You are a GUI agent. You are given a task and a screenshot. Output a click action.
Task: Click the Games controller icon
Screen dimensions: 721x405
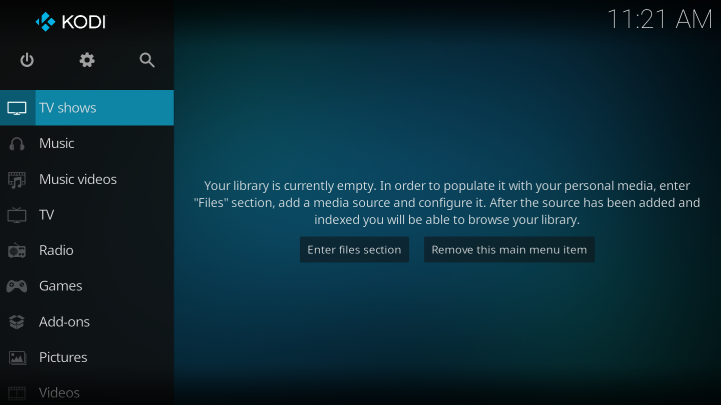17,286
